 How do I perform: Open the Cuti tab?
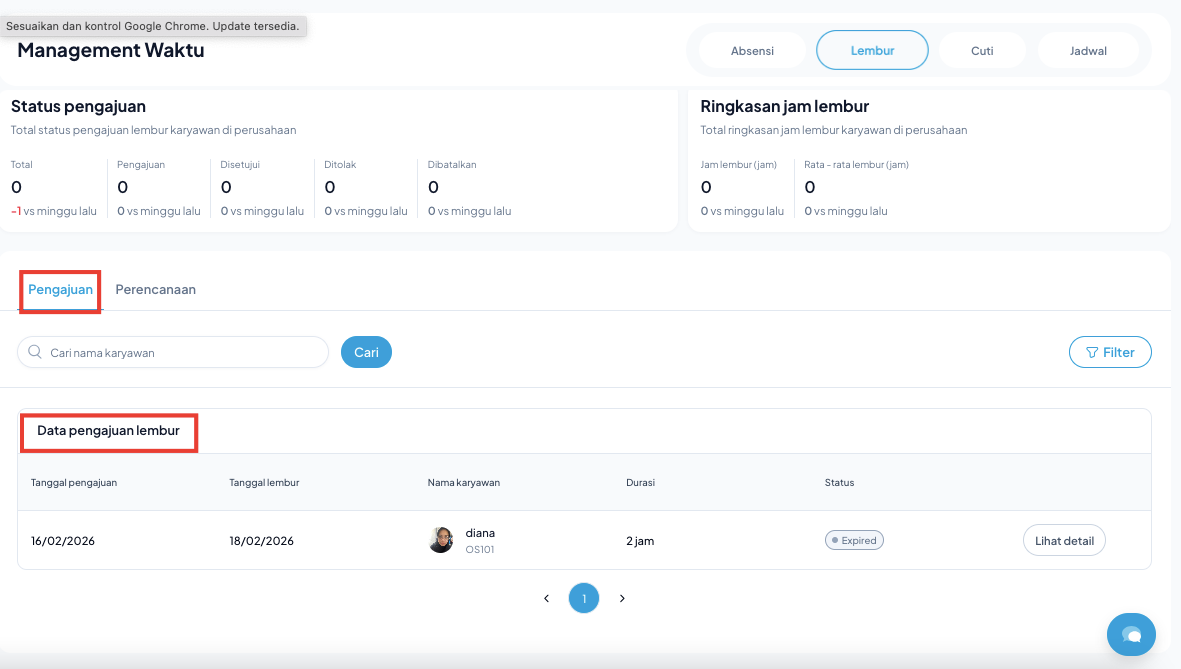pos(982,50)
